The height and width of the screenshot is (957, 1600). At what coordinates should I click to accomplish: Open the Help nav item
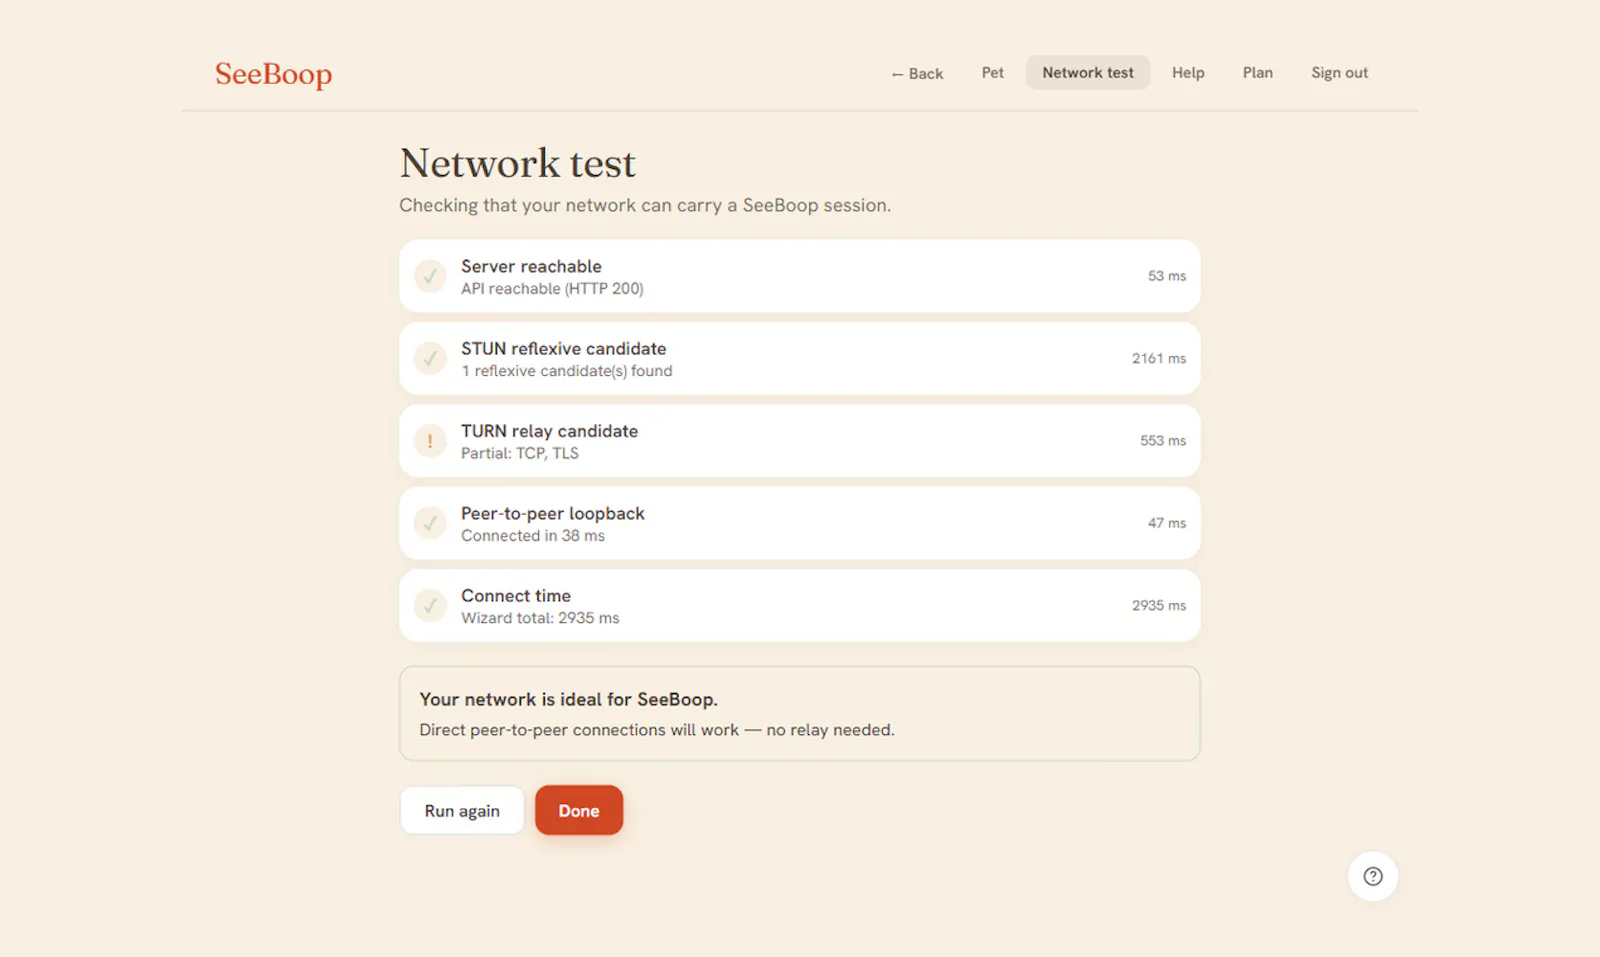tap(1188, 73)
